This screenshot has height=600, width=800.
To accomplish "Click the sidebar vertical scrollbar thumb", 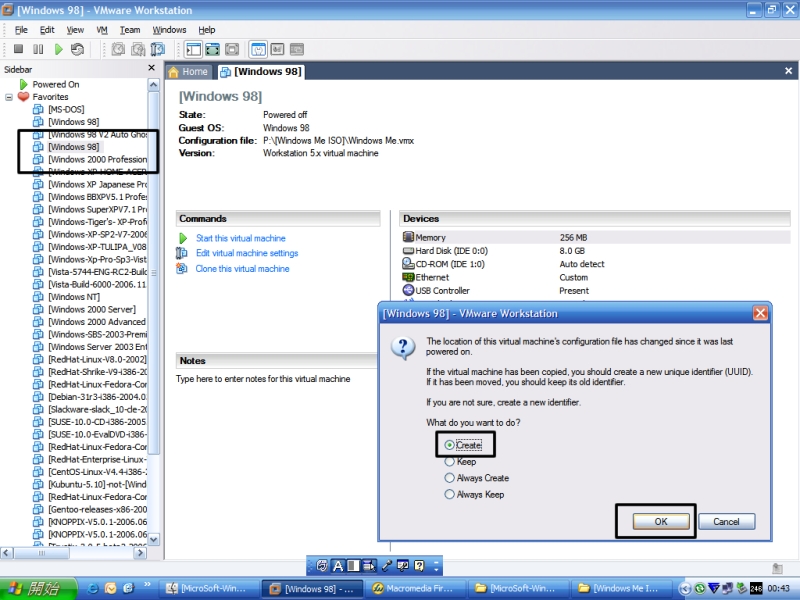I will click(x=154, y=272).
